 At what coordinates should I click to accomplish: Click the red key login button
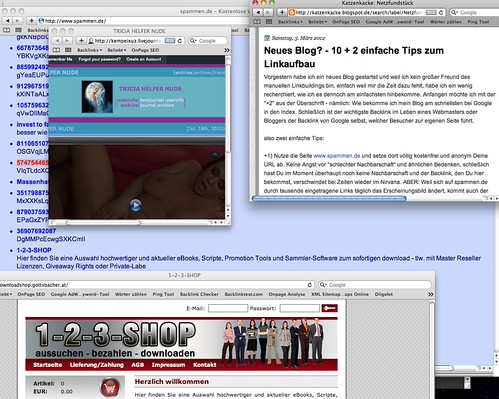click(329, 308)
